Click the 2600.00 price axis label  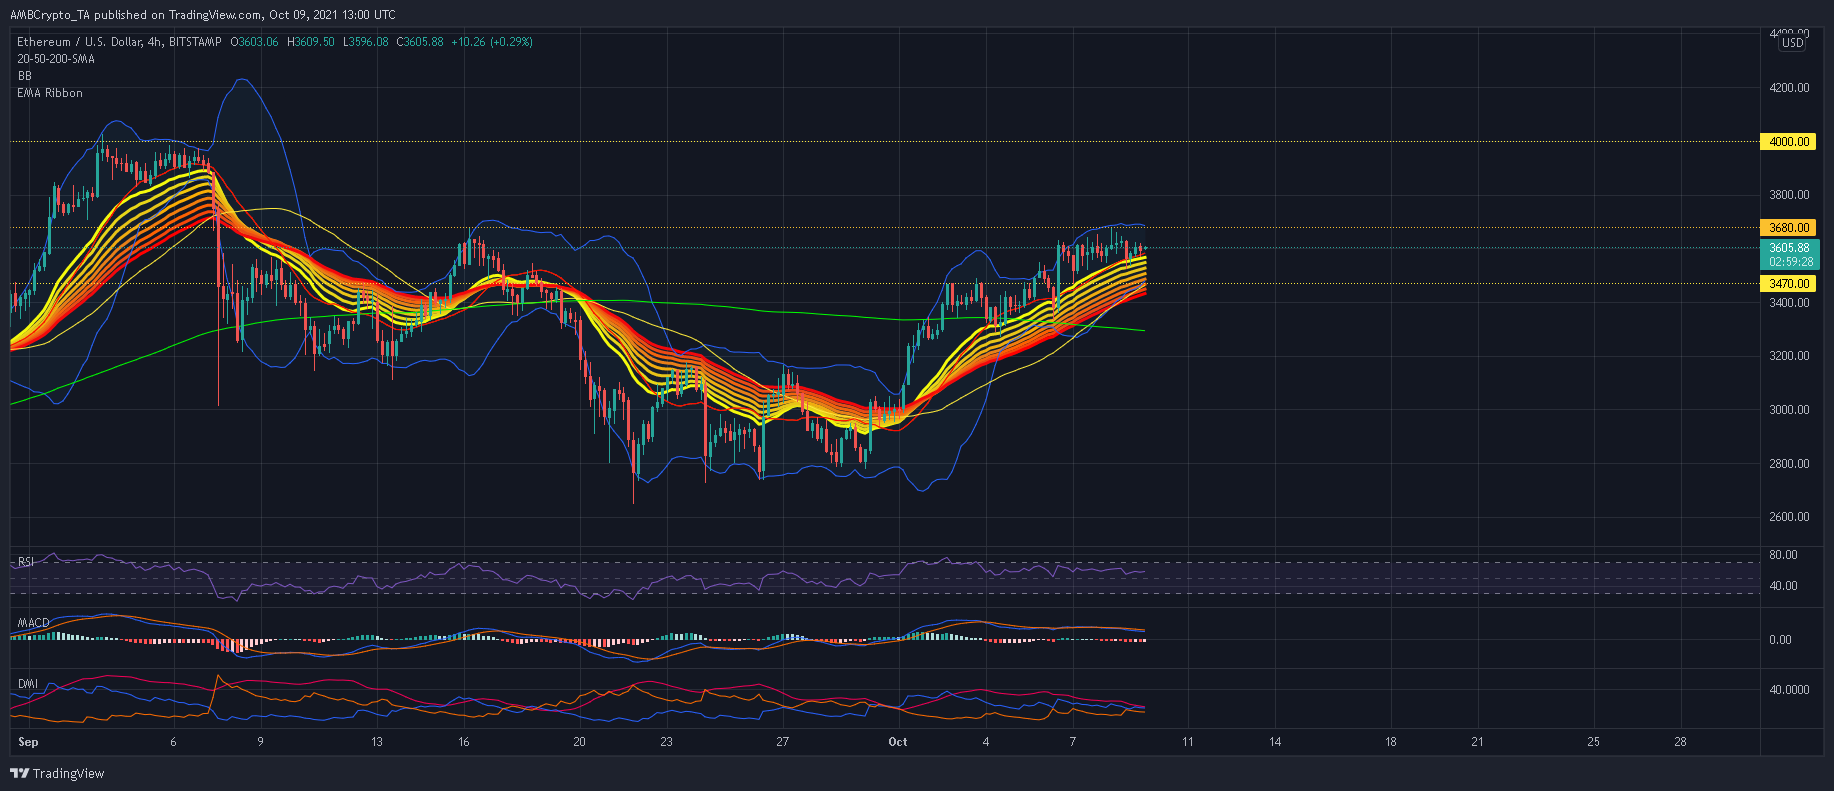click(x=1789, y=517)
